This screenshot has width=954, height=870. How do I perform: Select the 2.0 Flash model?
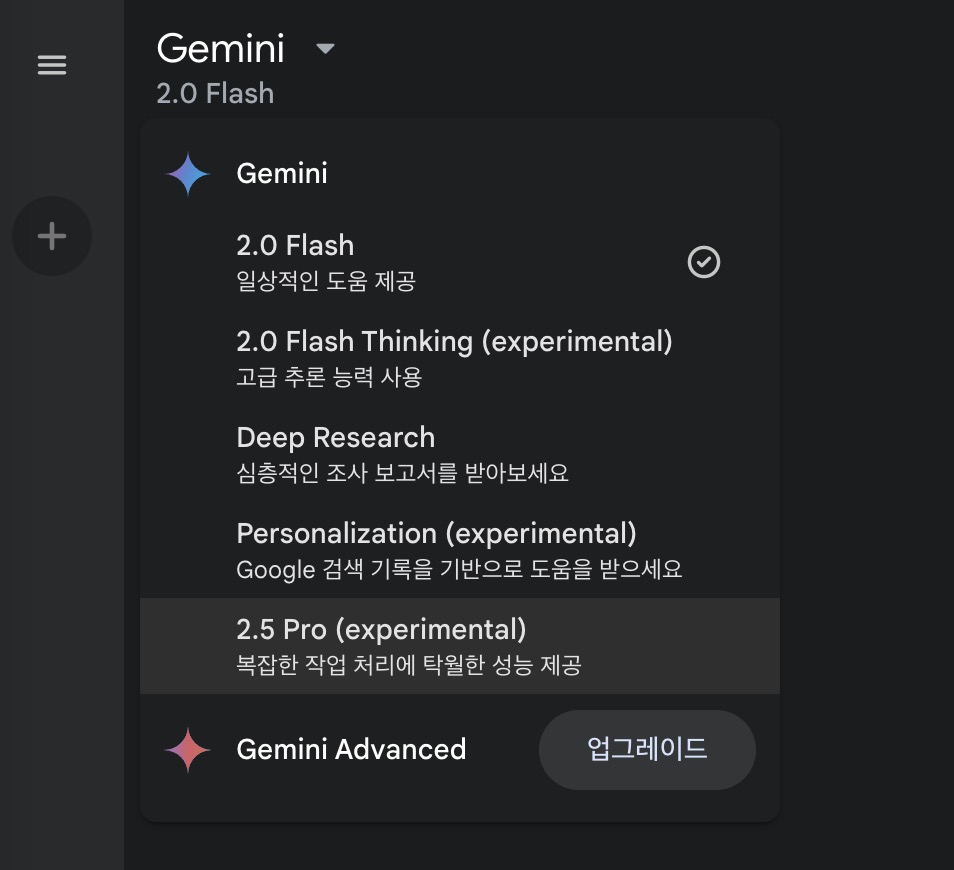pyautogui.click(x=460, y=262)
